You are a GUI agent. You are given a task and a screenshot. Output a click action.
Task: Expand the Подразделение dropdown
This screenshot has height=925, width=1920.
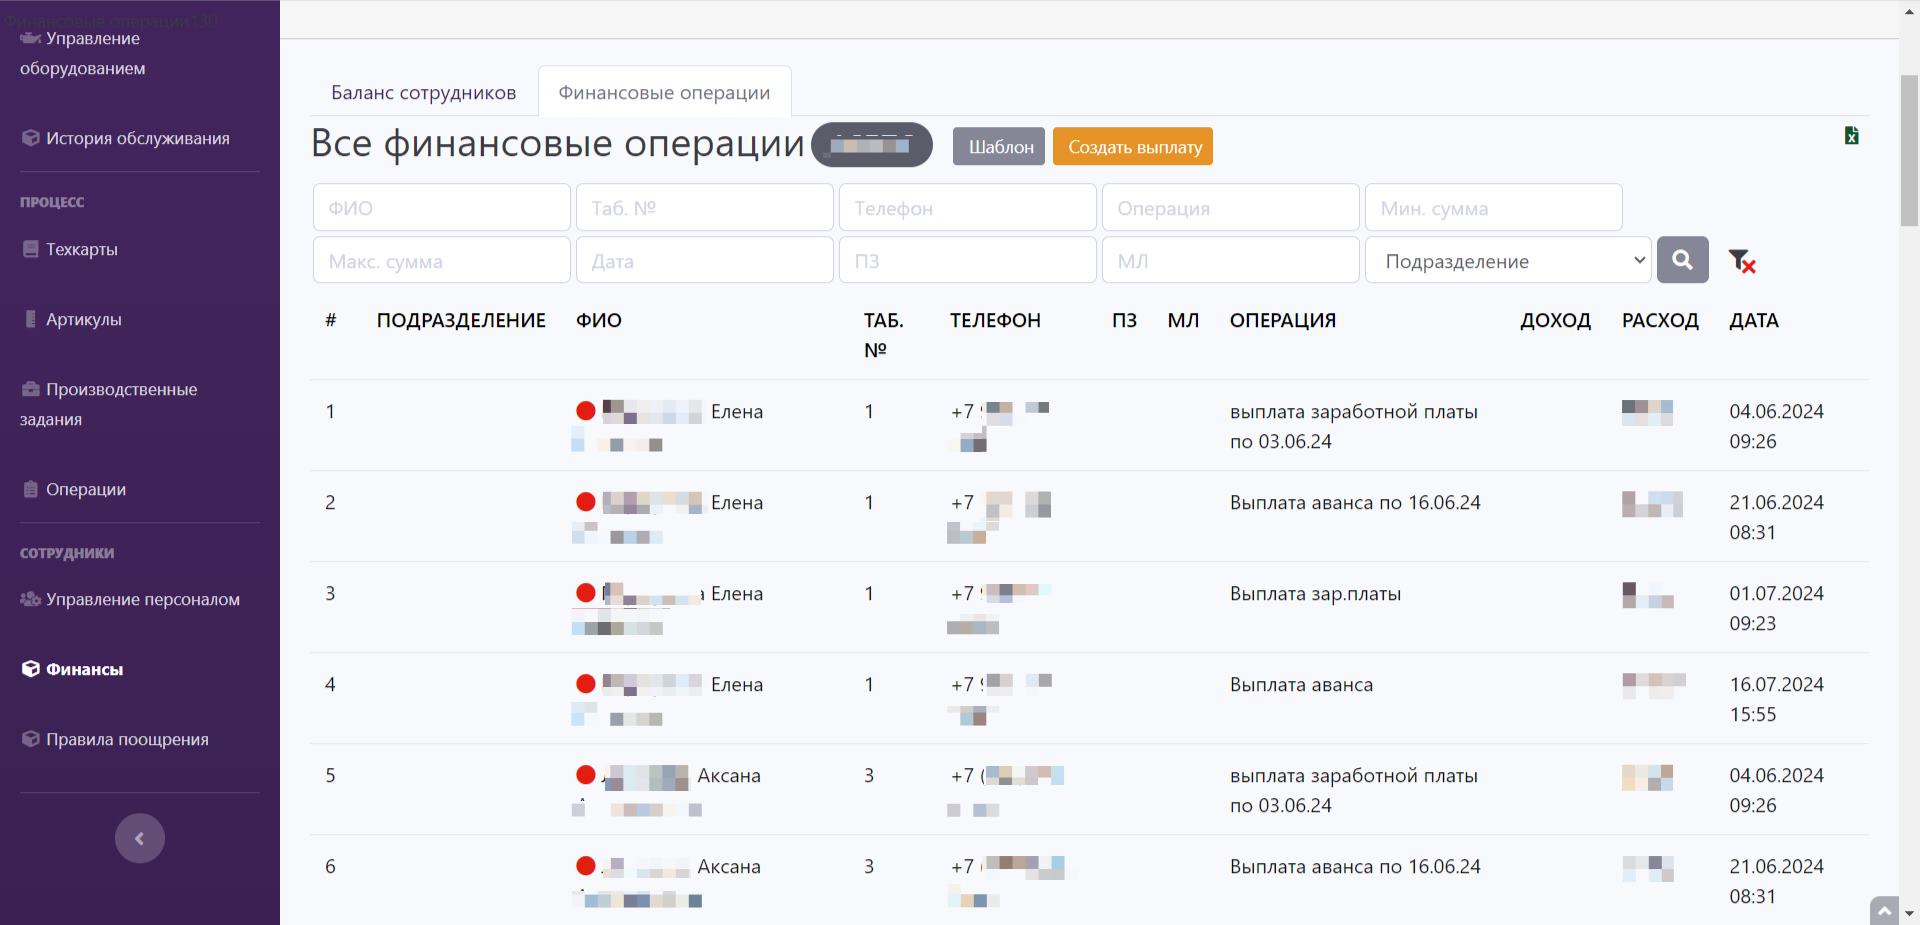click(1507, 261)
